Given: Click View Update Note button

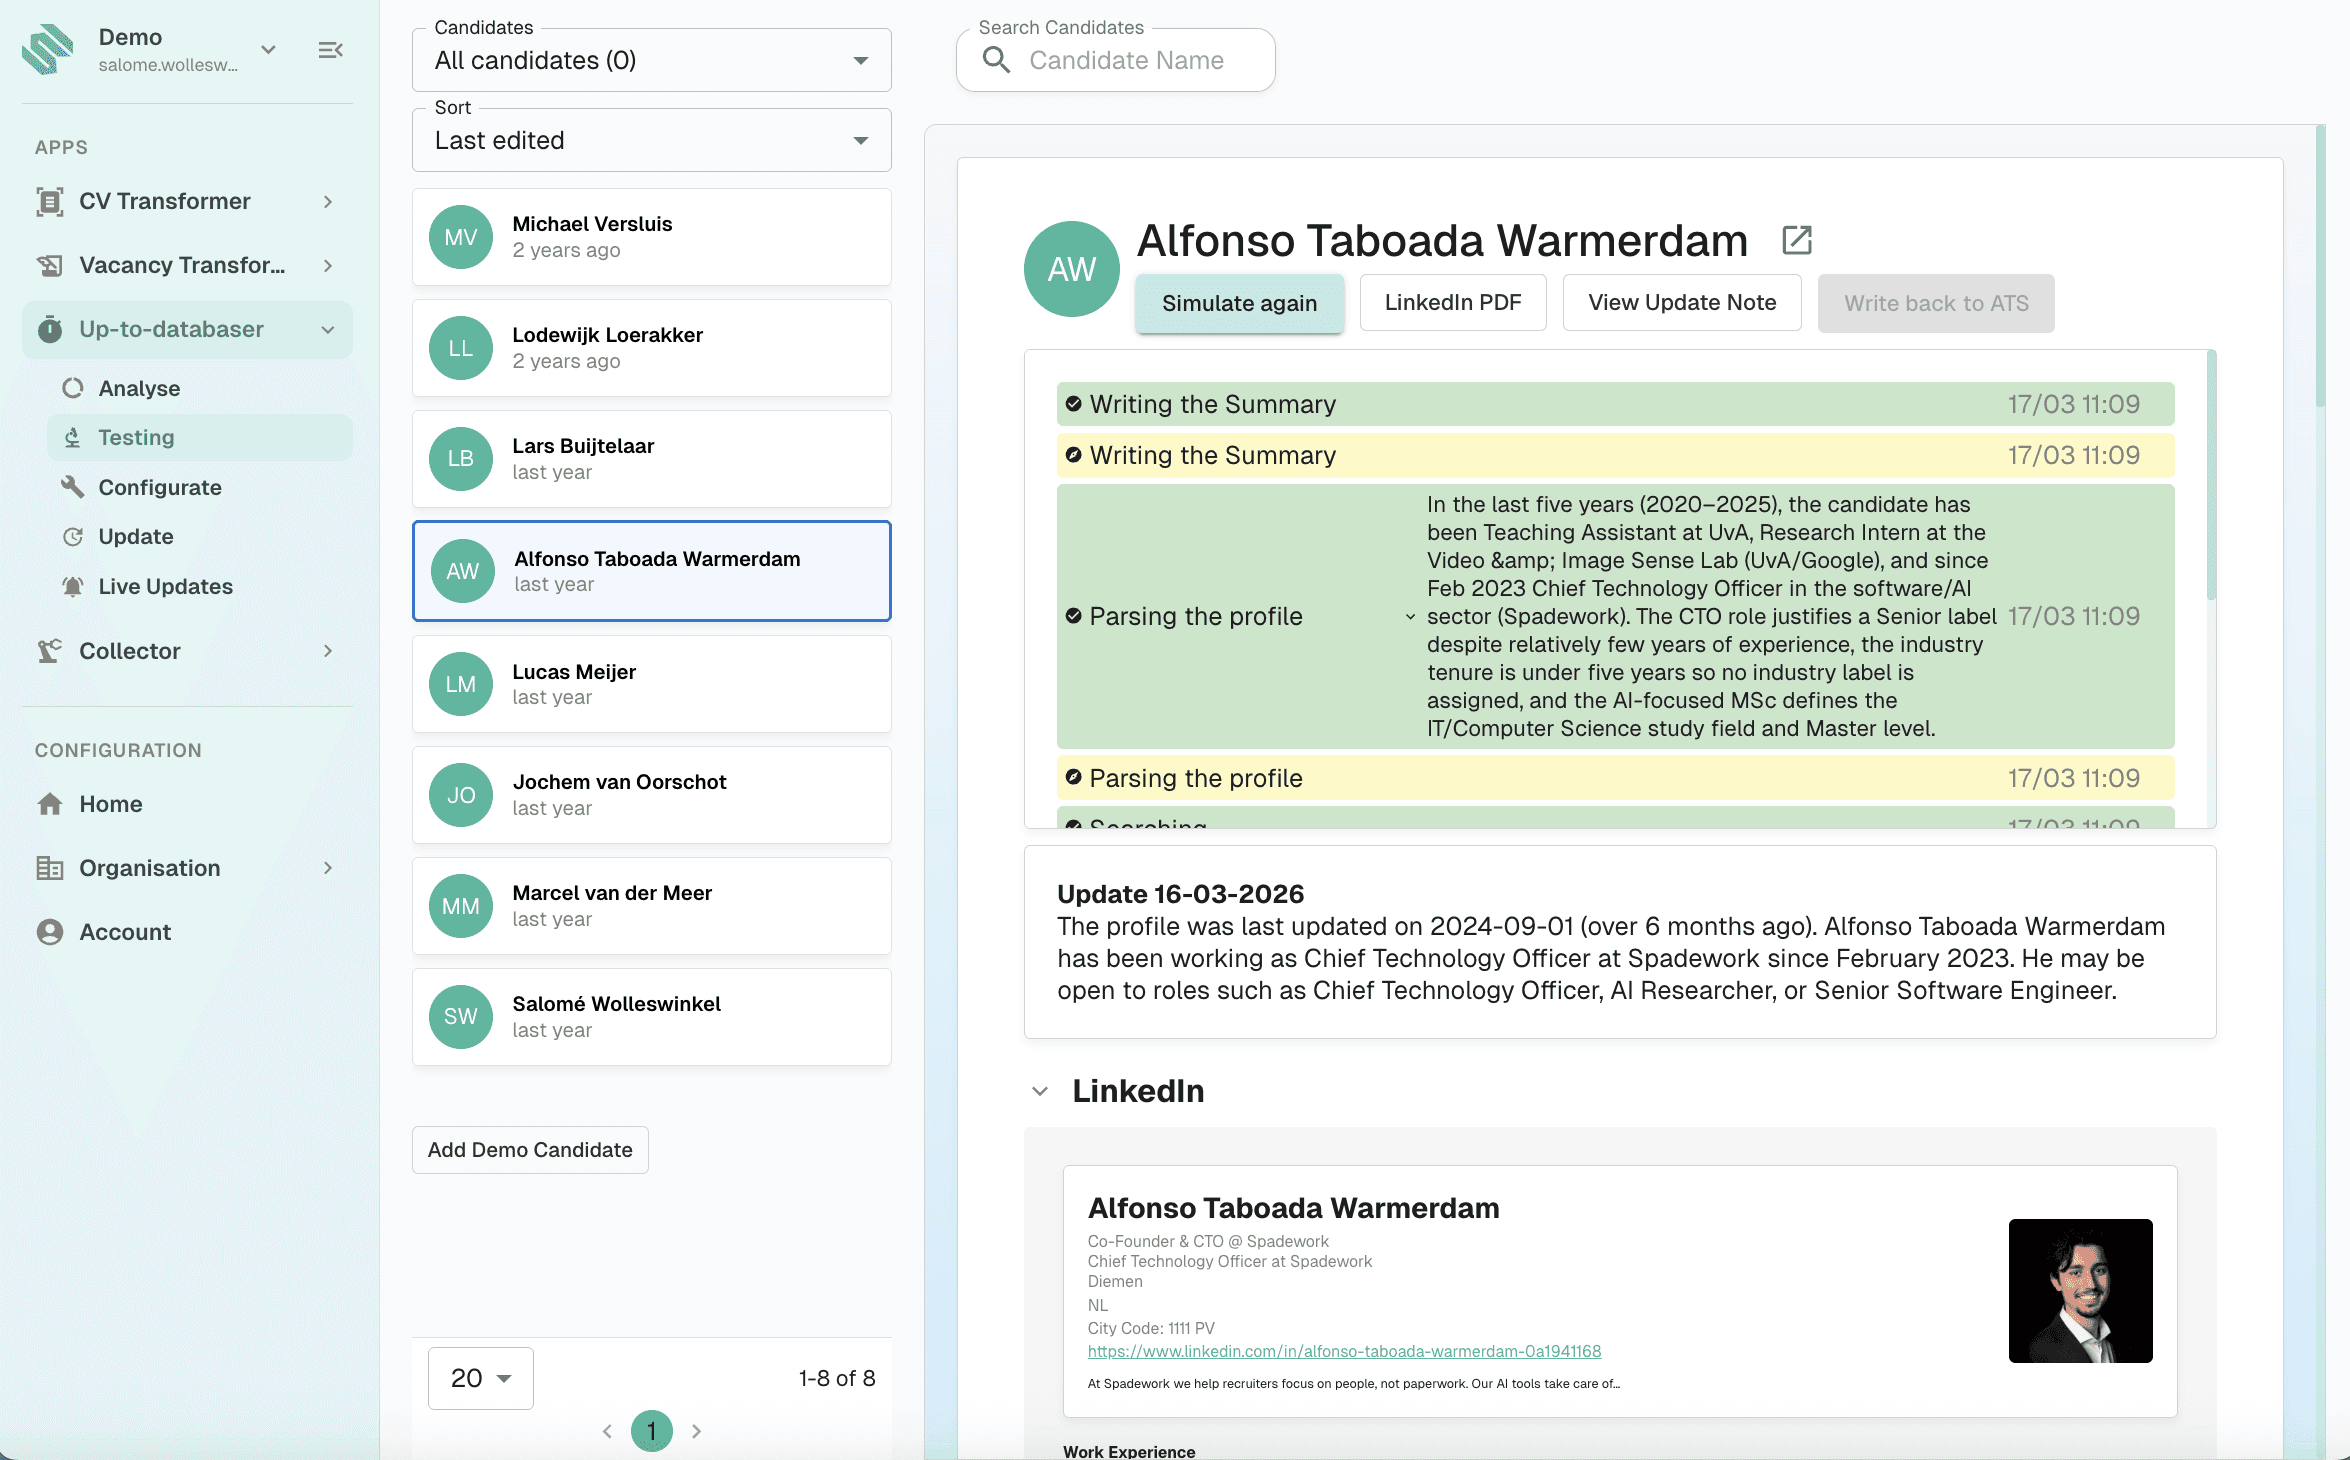Looking at the screenshot, I should pyautogui.click(x=1682, y=302).
